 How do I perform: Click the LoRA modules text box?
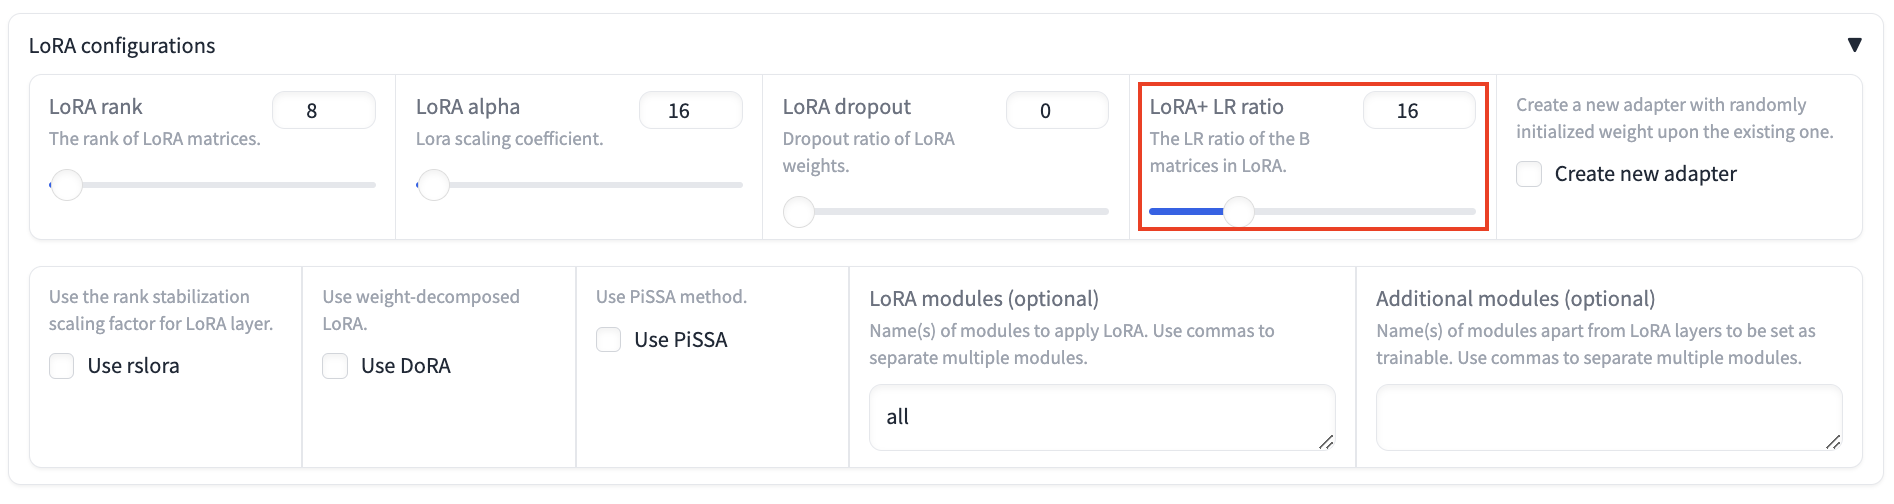1100,417
